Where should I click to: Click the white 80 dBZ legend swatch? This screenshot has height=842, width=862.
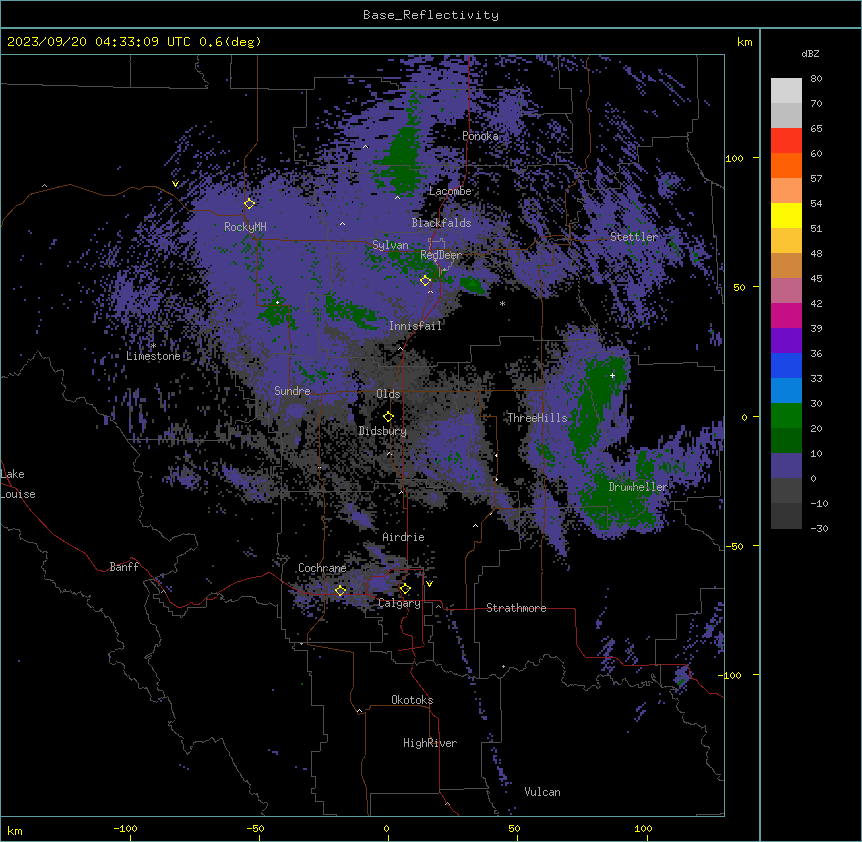click(786, 91)
